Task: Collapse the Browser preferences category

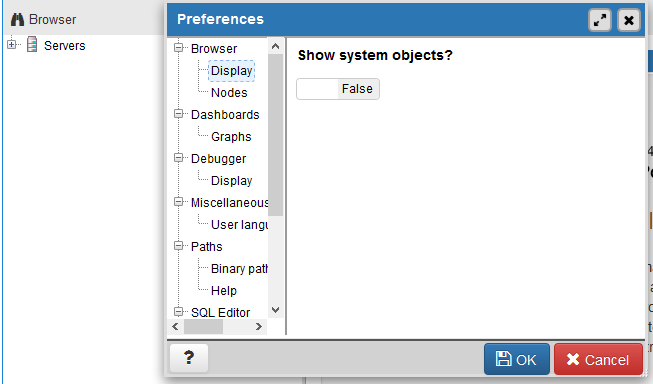Action: point(179,48)
